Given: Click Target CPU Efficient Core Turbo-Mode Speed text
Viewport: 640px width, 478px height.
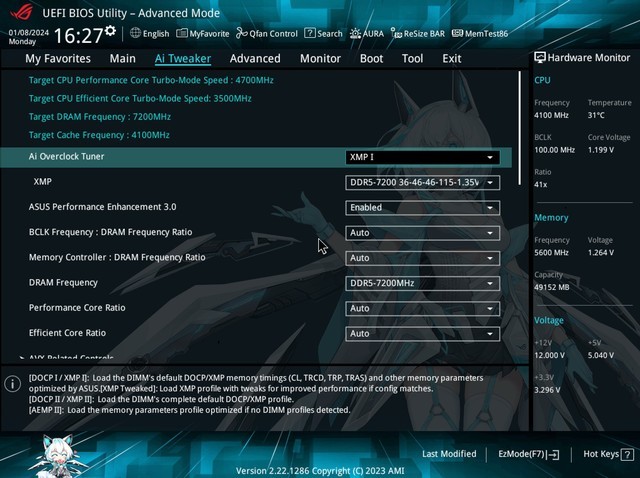Looking at the screenshot, I should (x=140, y=99).
